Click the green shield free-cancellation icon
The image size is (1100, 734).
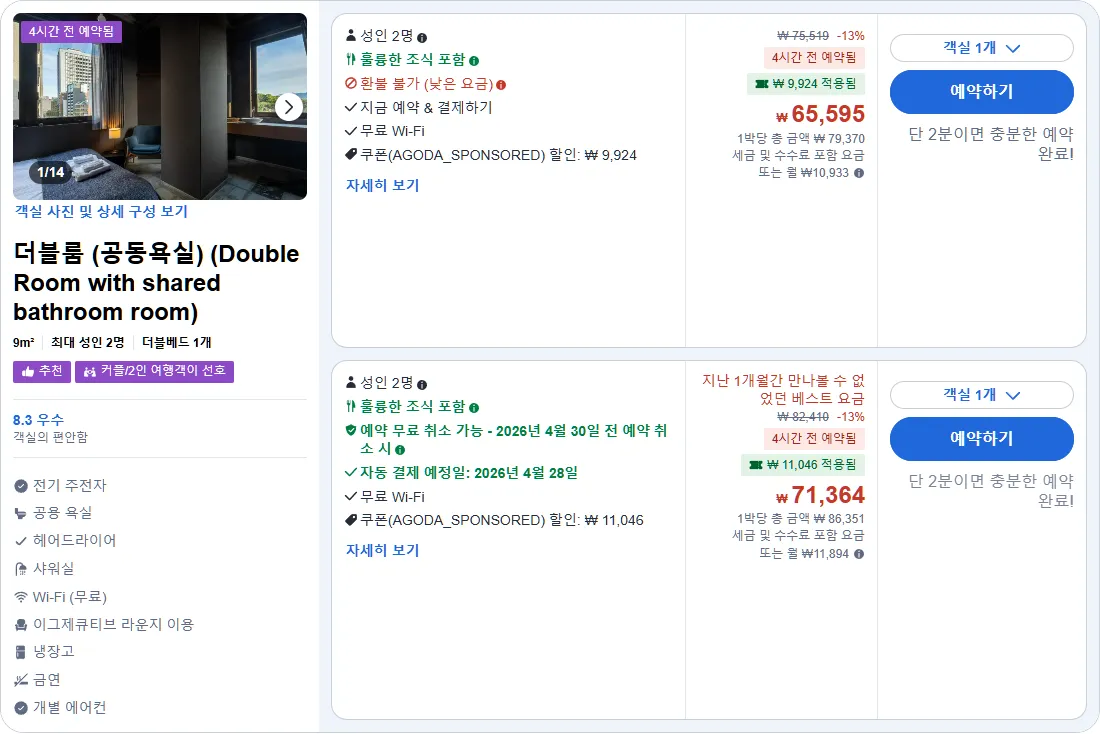tap(351, 430)
